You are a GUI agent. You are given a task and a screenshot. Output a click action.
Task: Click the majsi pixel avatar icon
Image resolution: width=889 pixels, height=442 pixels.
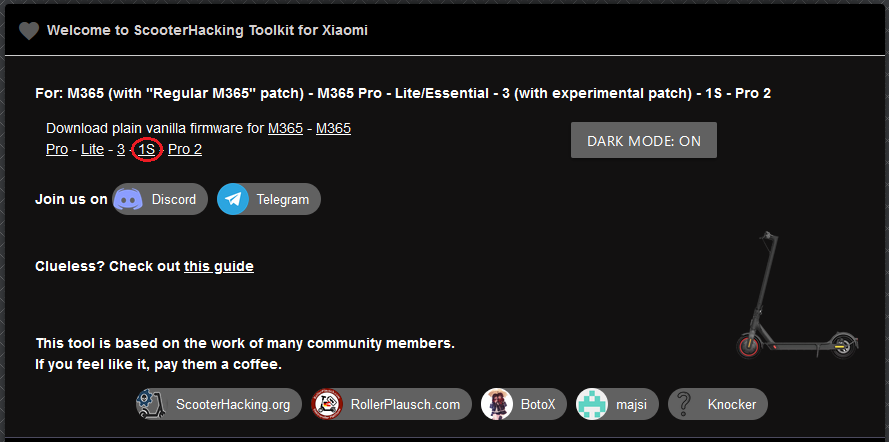(592, 404)
